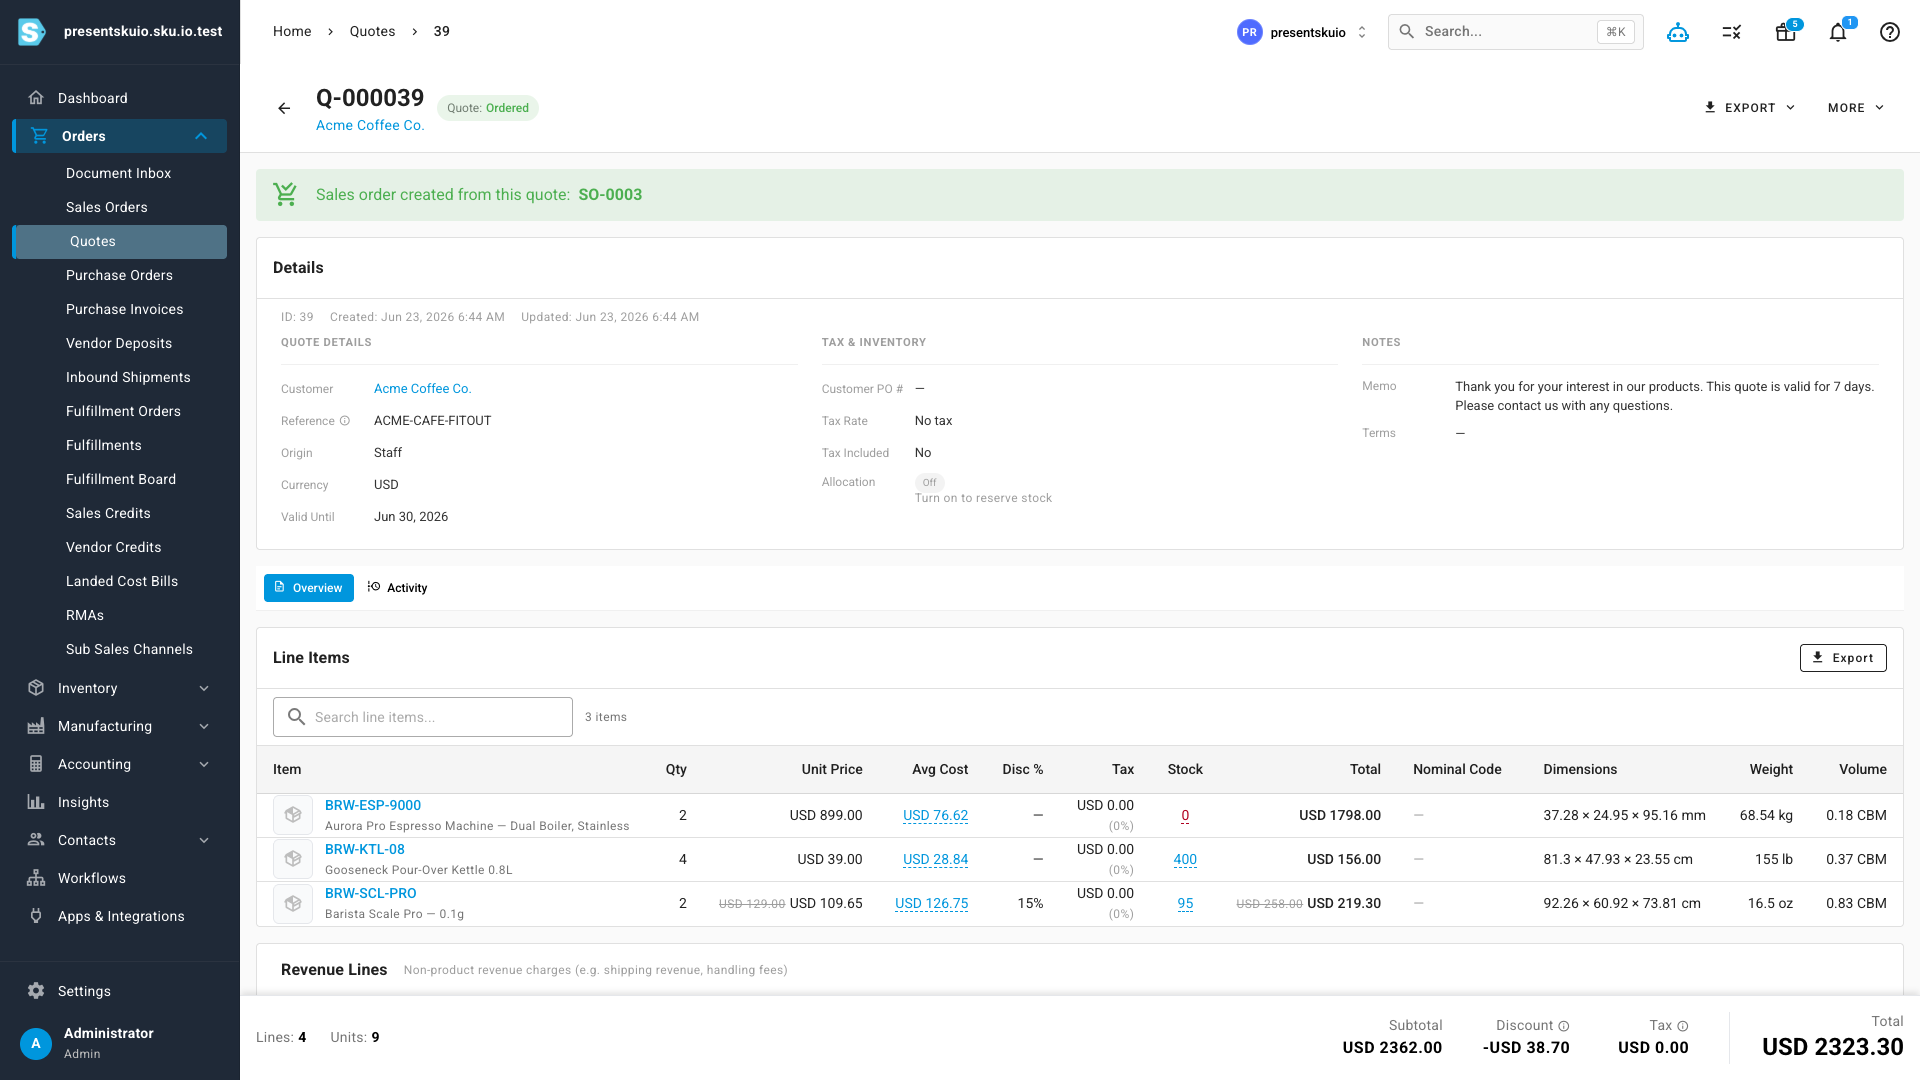Click the BRW-ESP-9000 product thumbnail
The width and height of the screenshot is (1920, 1080).
293,815
